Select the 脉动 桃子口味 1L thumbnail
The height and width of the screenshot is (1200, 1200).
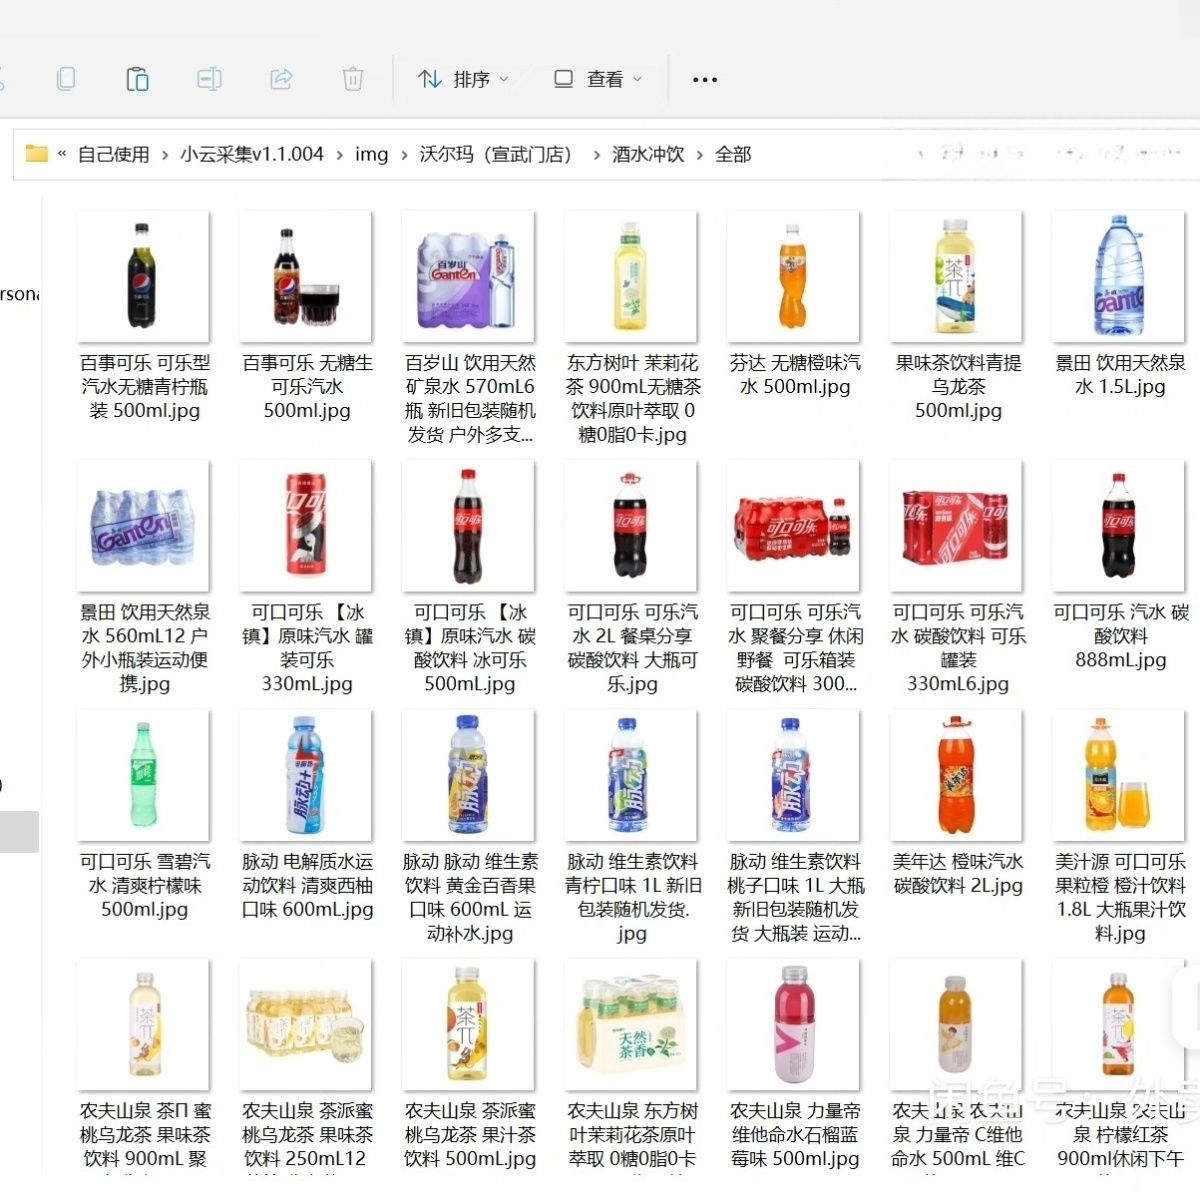click(793, 775)
